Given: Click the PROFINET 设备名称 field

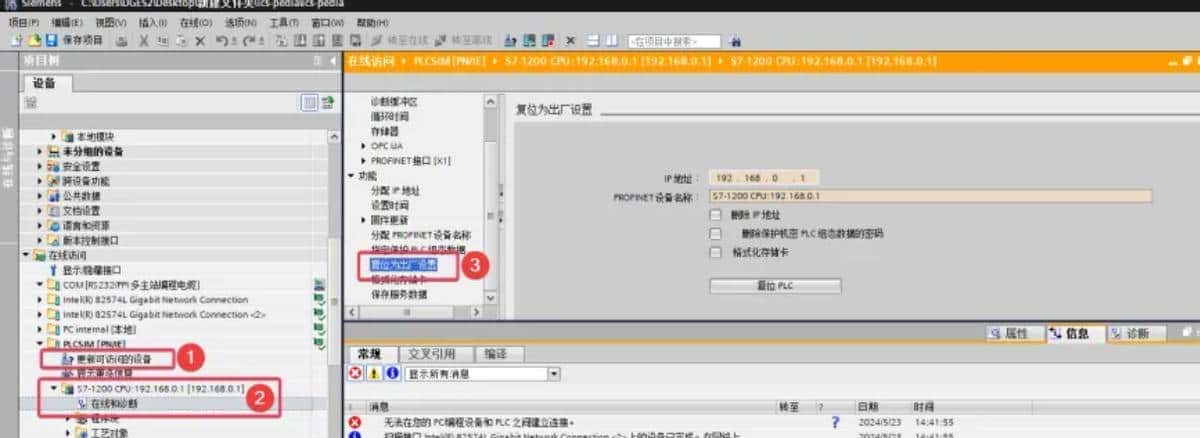Looking at the screenshot, I should [930, 196].
